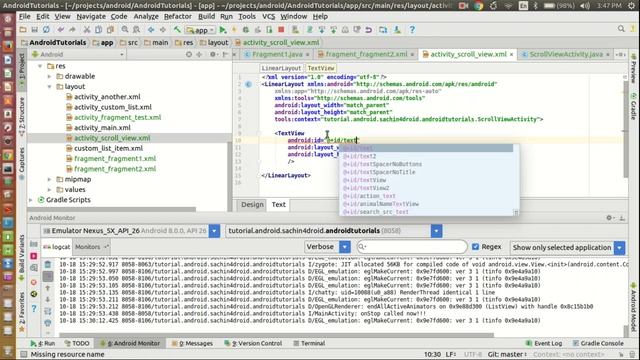Click the logcat search input field
Screen dimensions: 640x360
coord(411,247)
